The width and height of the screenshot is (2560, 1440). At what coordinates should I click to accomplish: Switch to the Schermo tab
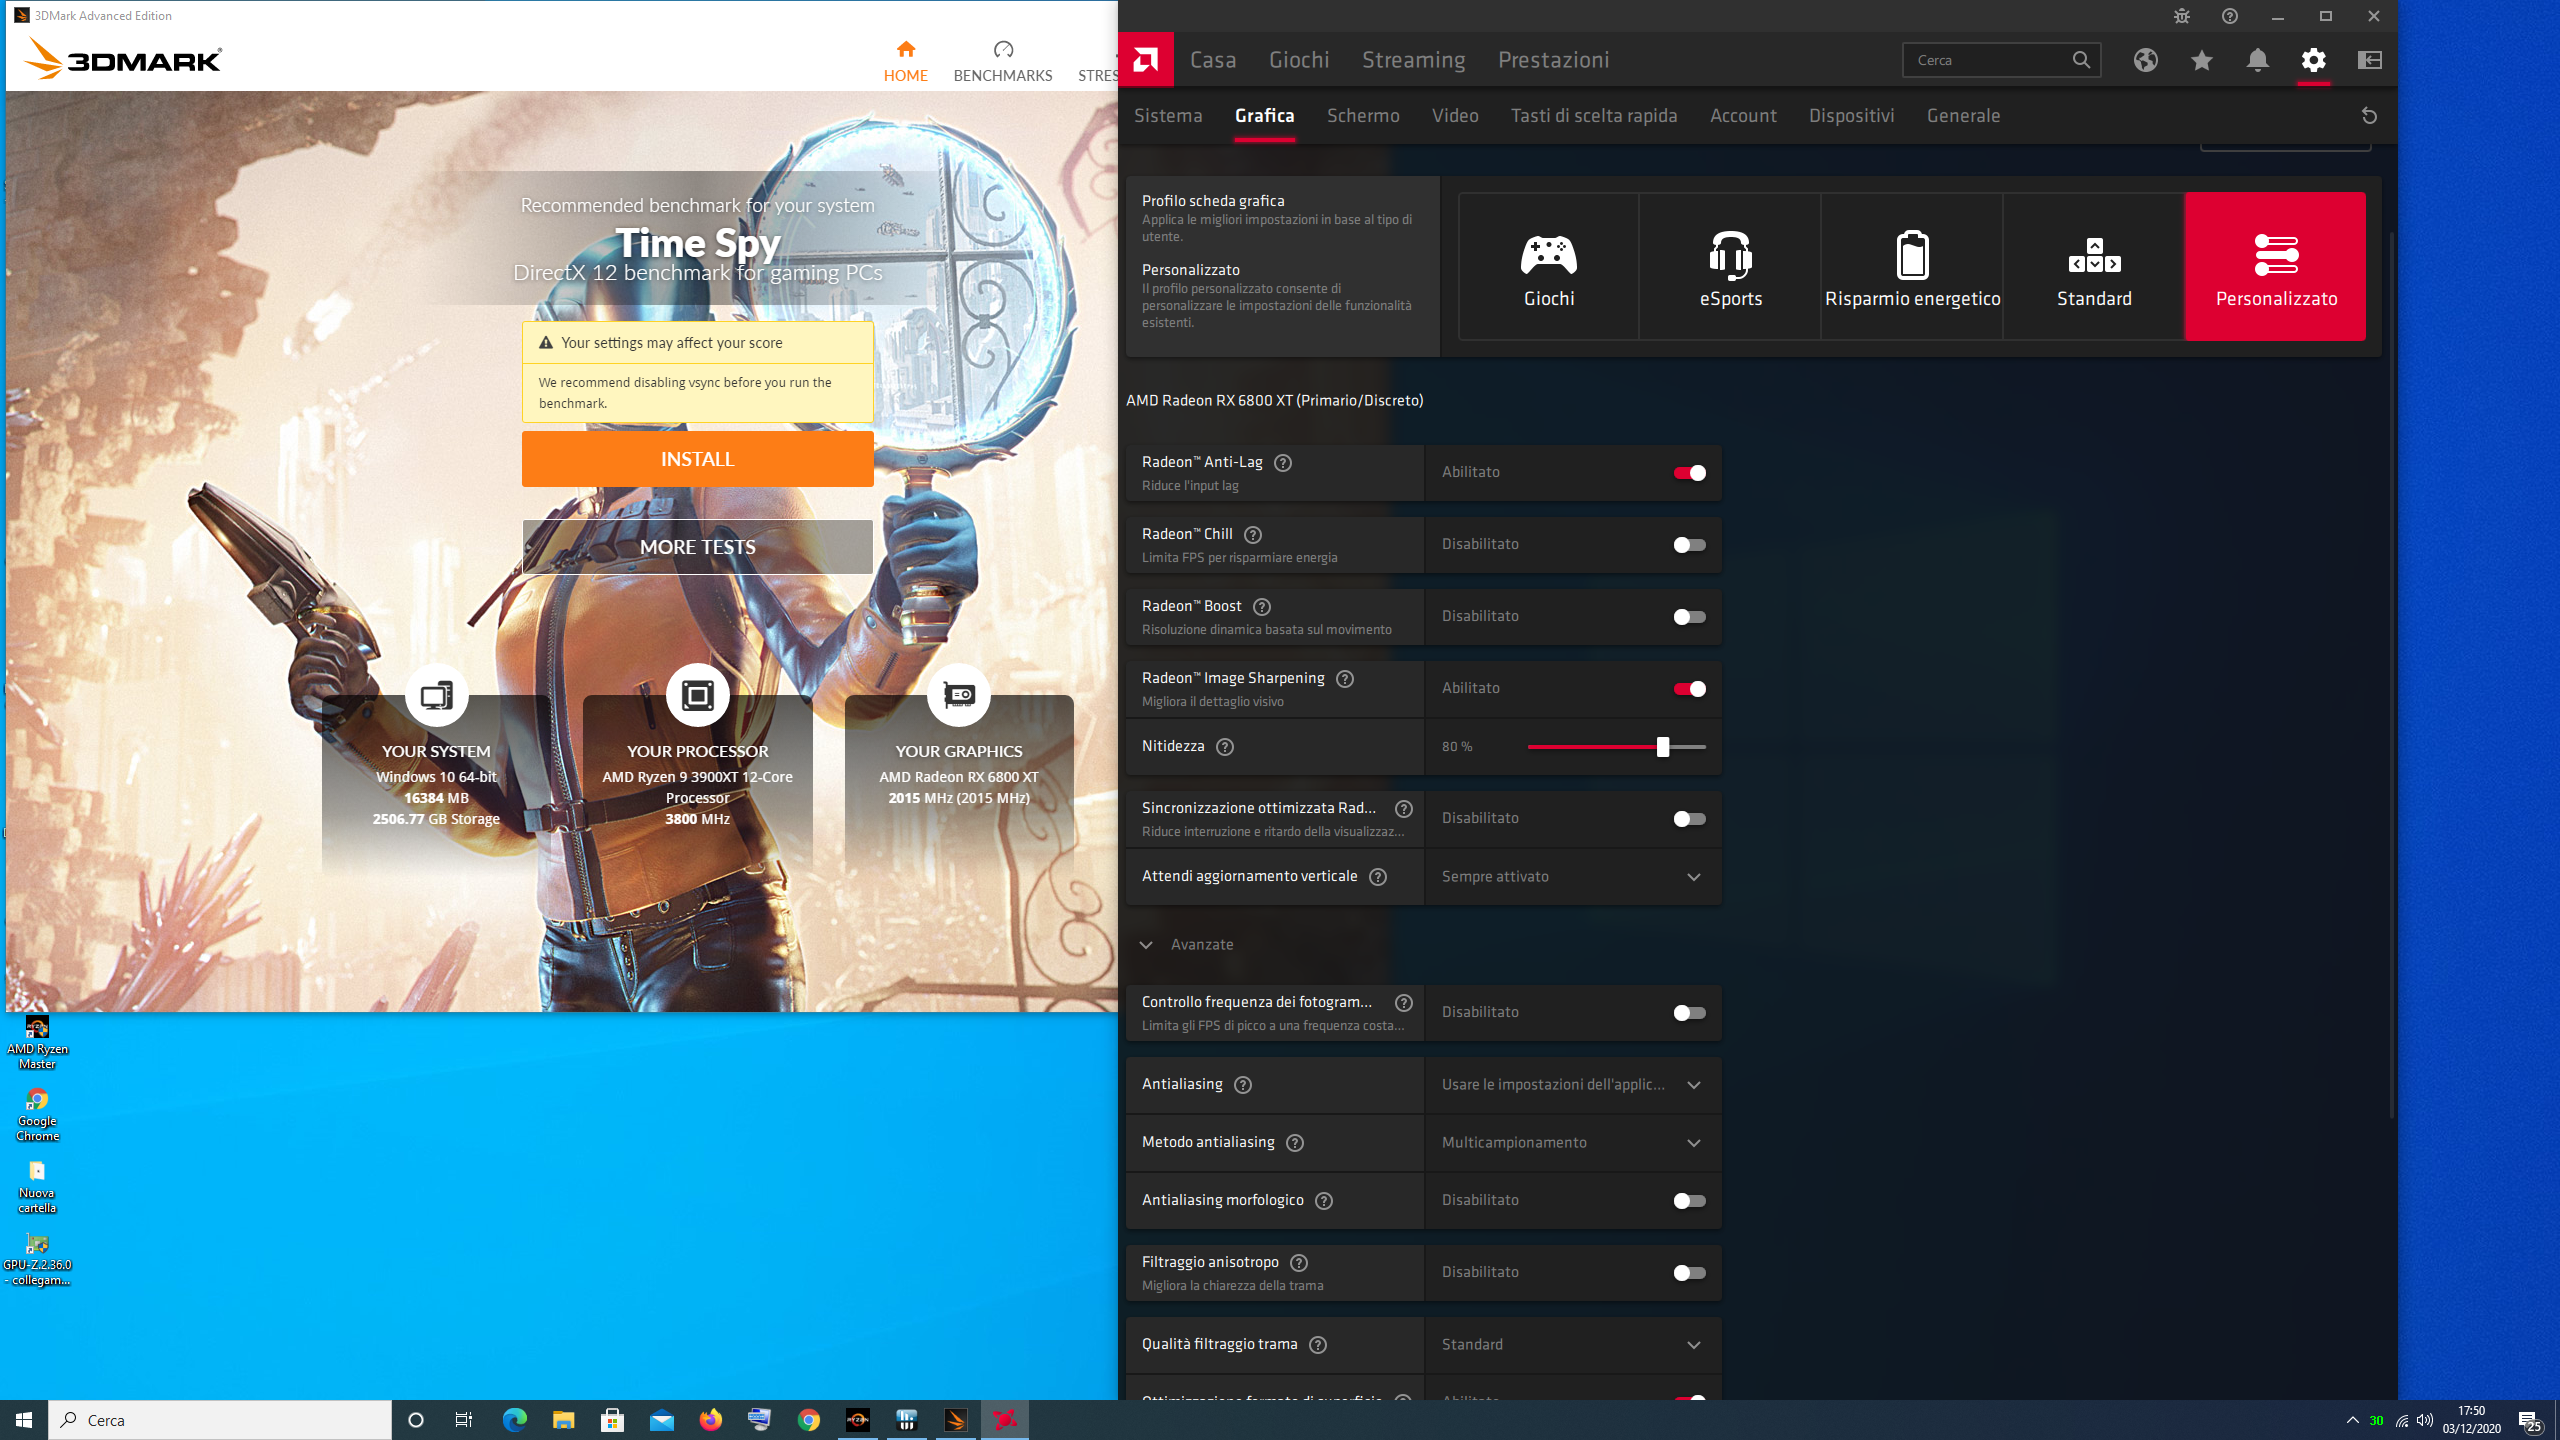pyautogui.click(x=1362, y=116)
